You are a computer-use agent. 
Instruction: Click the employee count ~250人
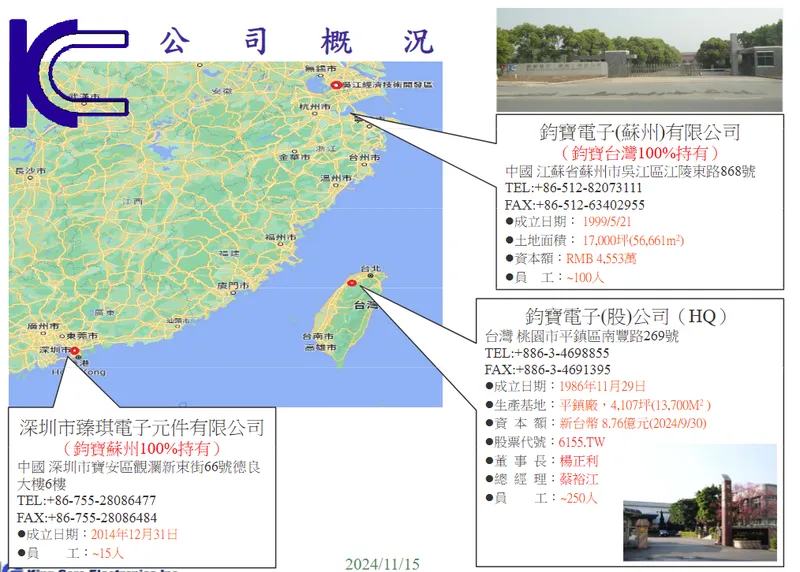(x=579, y=498)
